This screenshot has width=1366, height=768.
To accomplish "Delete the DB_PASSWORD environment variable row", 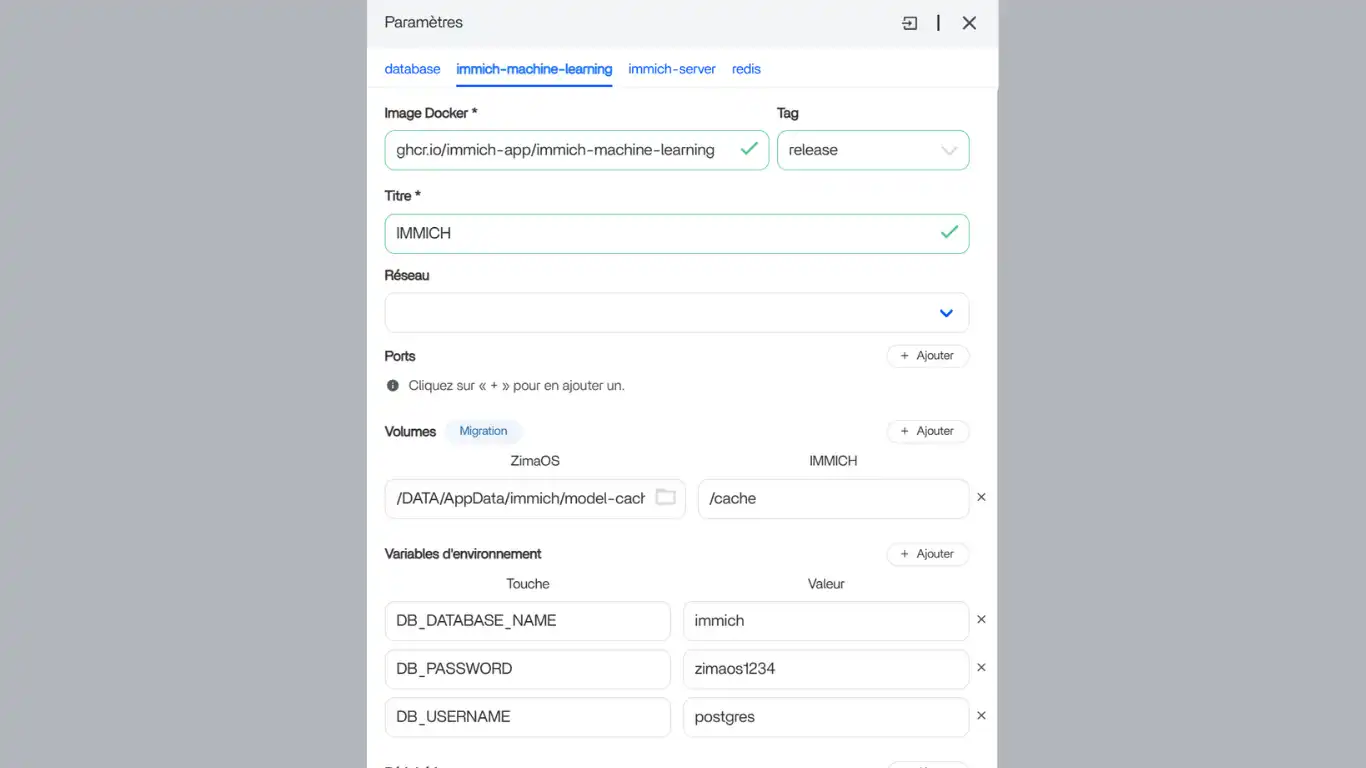I will click(x=981, y=668).
